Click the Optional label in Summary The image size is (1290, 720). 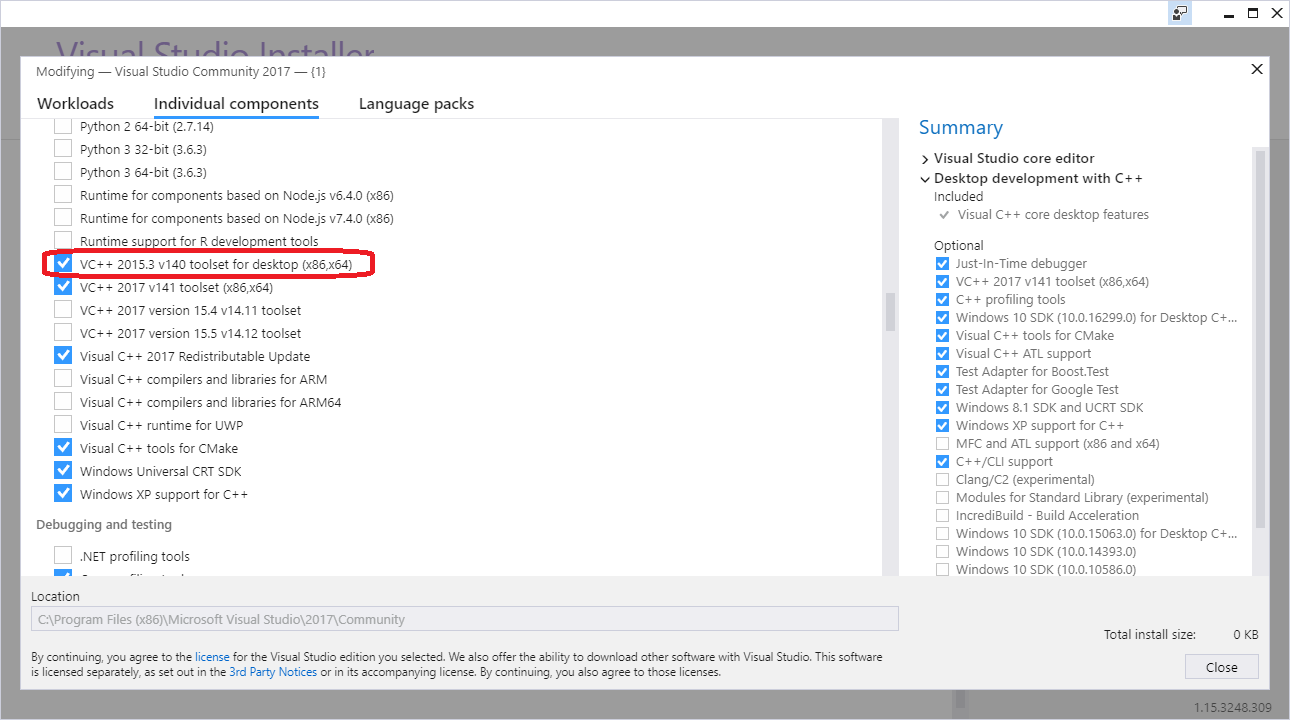tap(959, 246)
